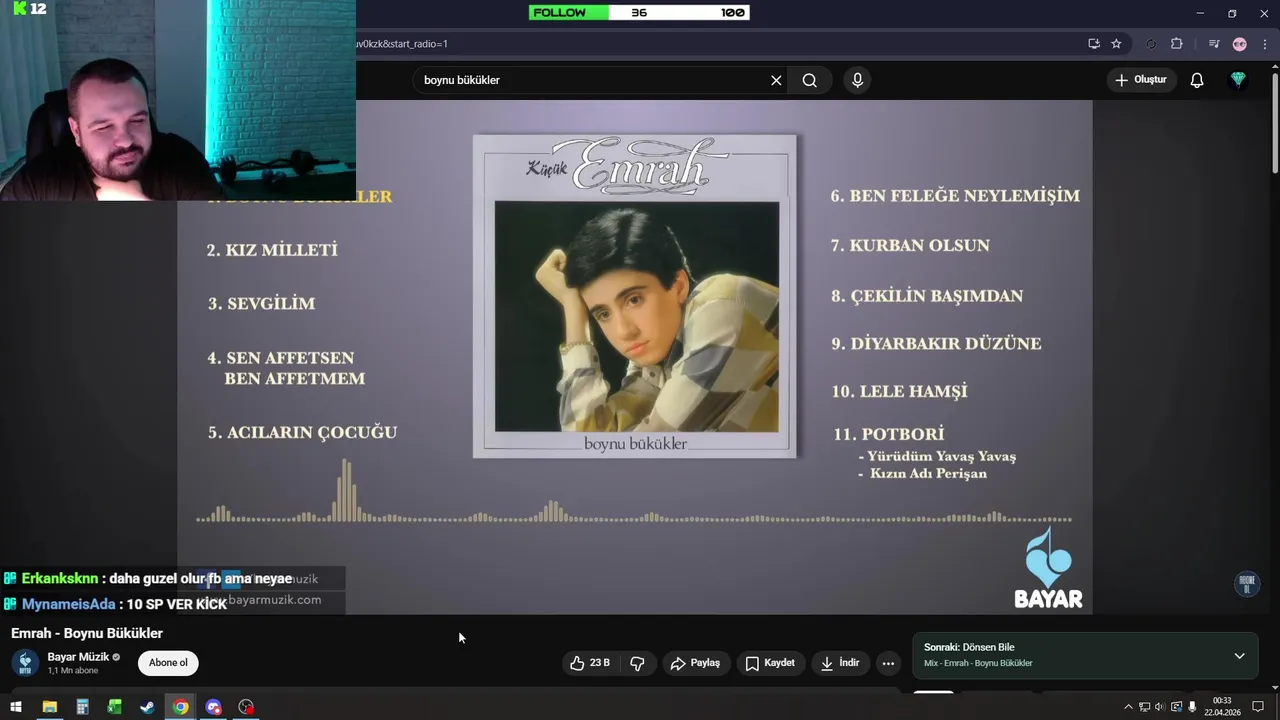Bookmark this page with the star icon
1280x720 pixels.
1116,44
